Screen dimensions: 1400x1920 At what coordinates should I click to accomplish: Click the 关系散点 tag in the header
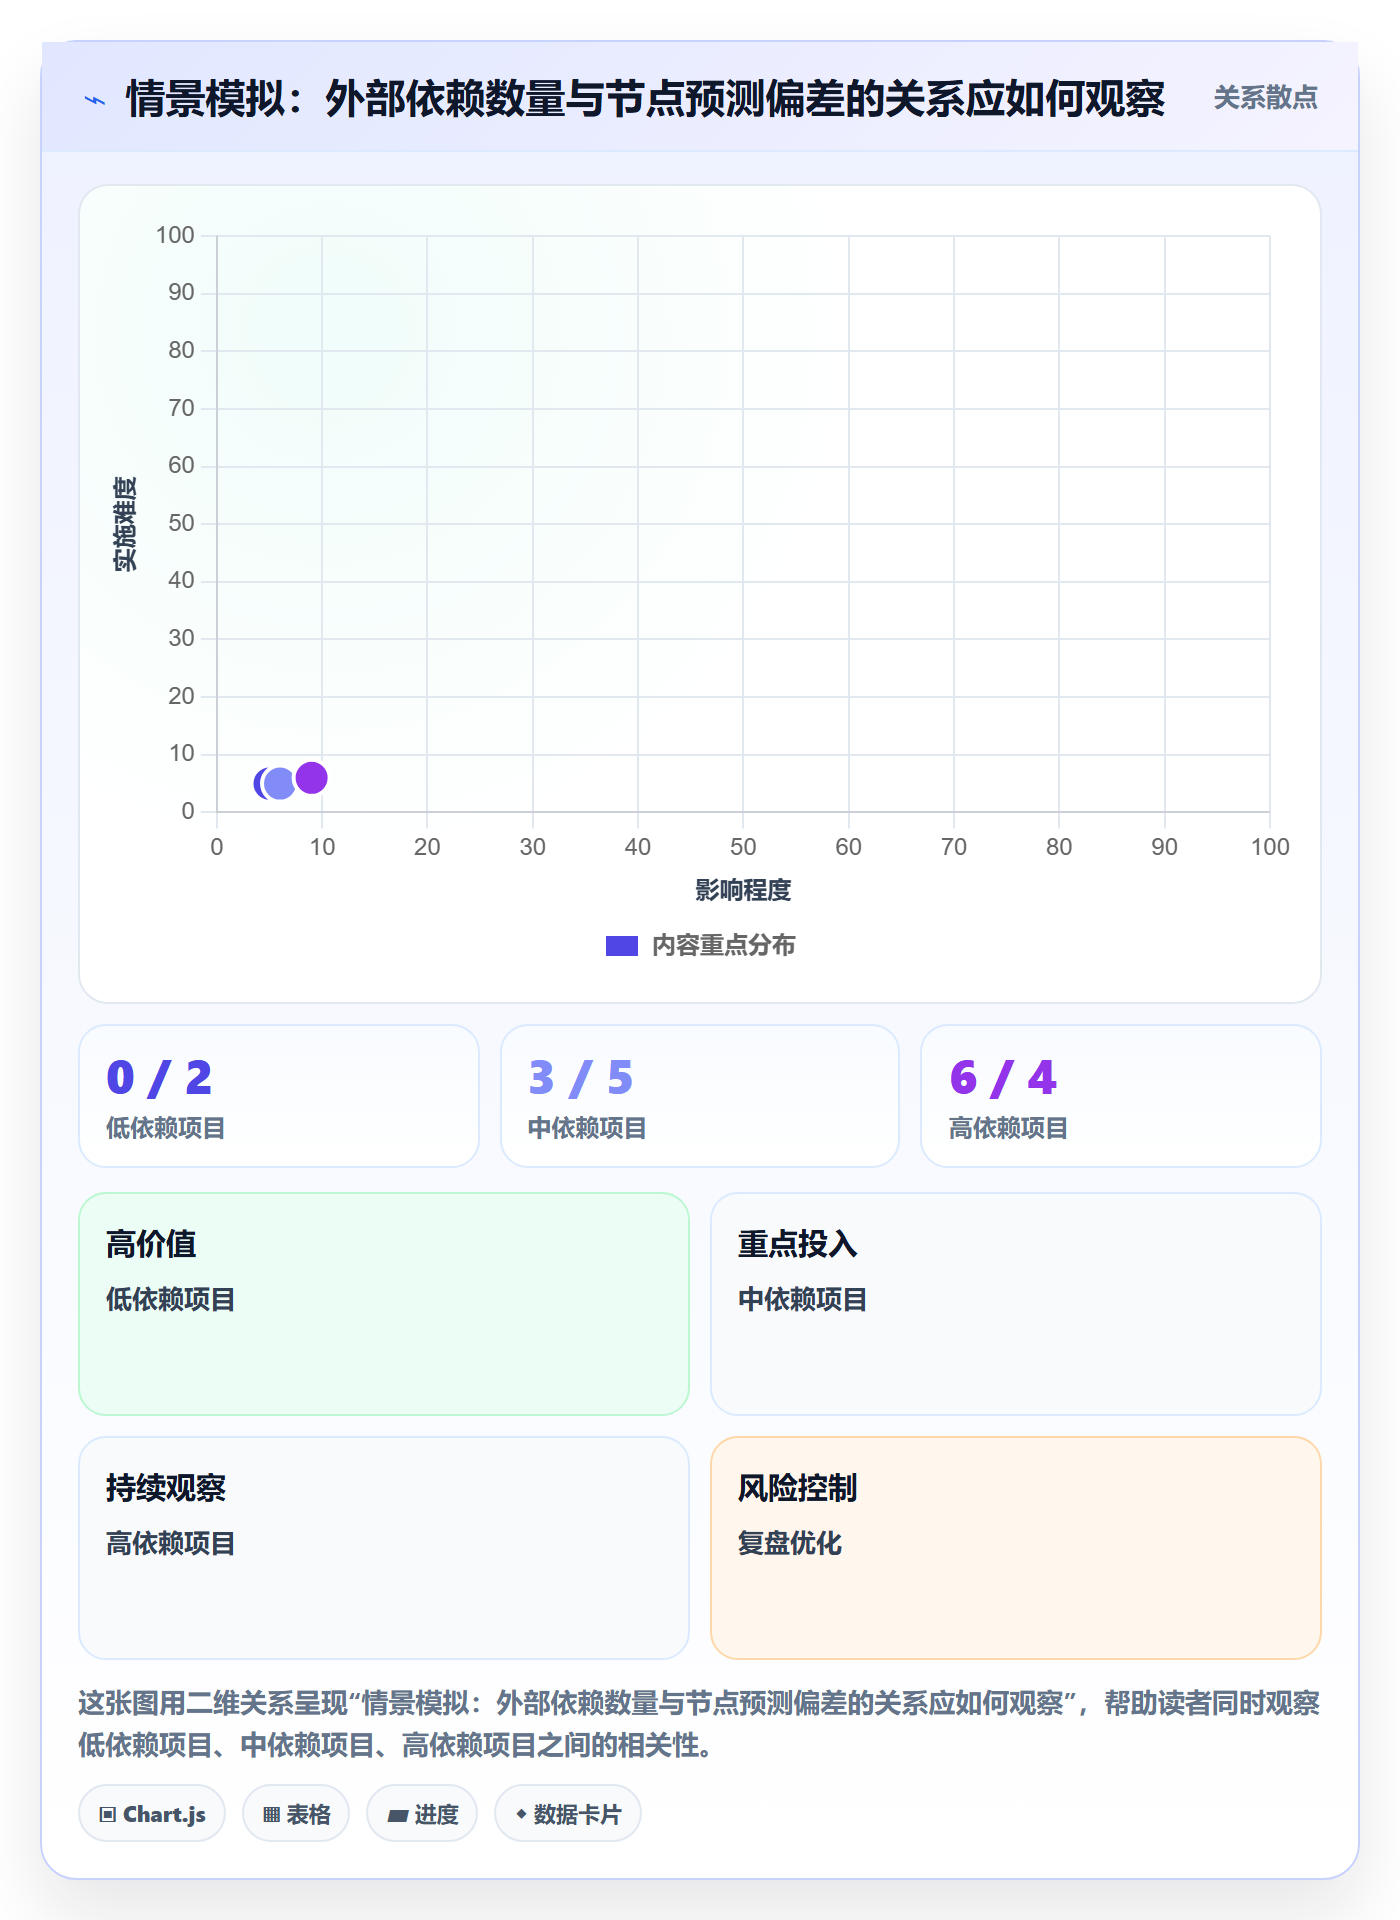click(x=1265, y=98)
